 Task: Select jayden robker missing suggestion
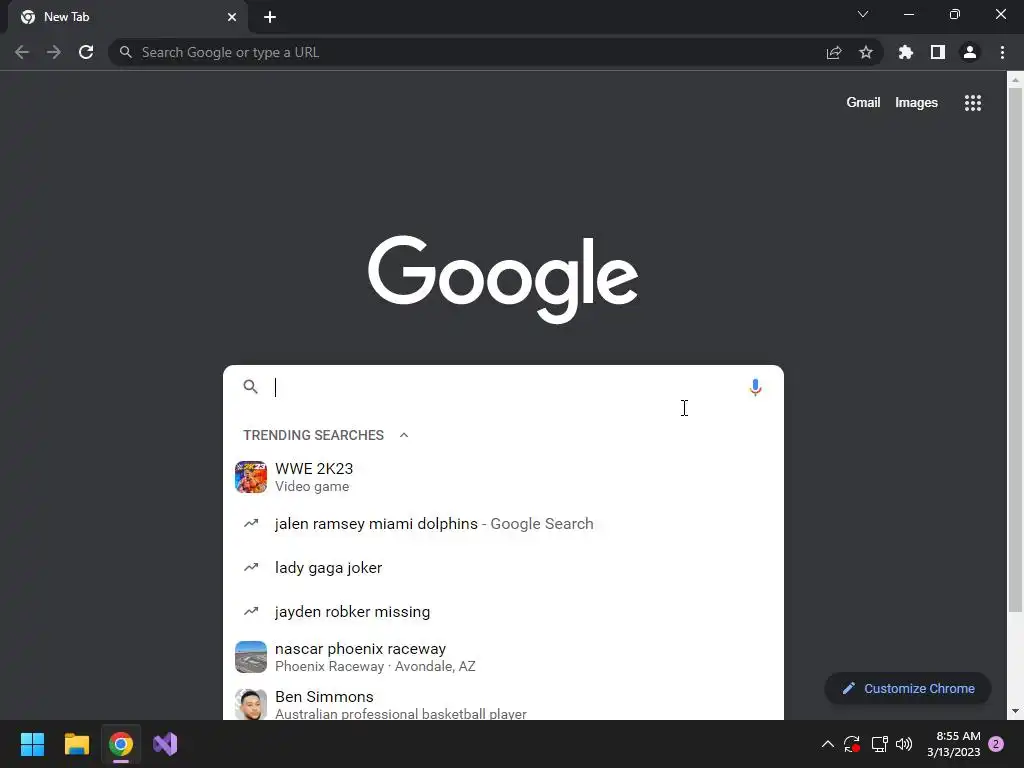pyautogui.click(x=503, y=612)
